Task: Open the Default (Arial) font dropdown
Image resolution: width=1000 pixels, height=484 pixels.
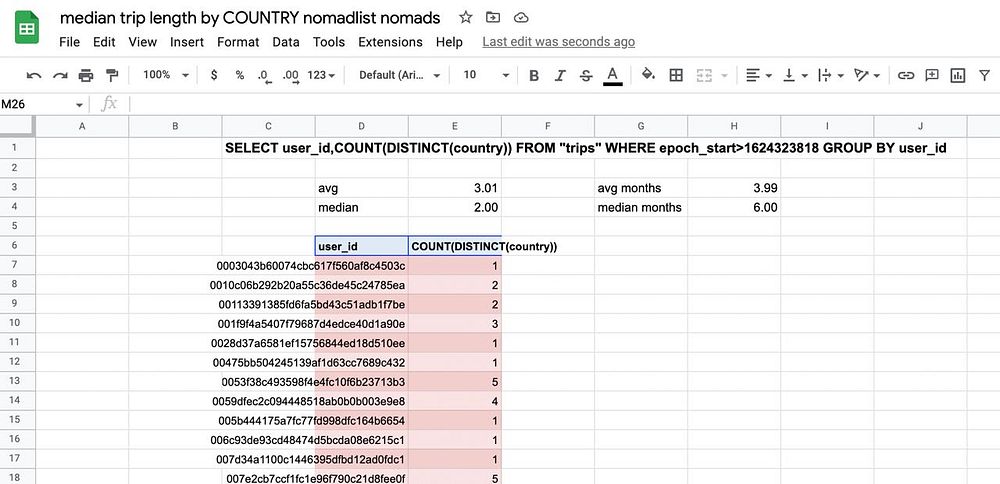Action: pos(399,75)
